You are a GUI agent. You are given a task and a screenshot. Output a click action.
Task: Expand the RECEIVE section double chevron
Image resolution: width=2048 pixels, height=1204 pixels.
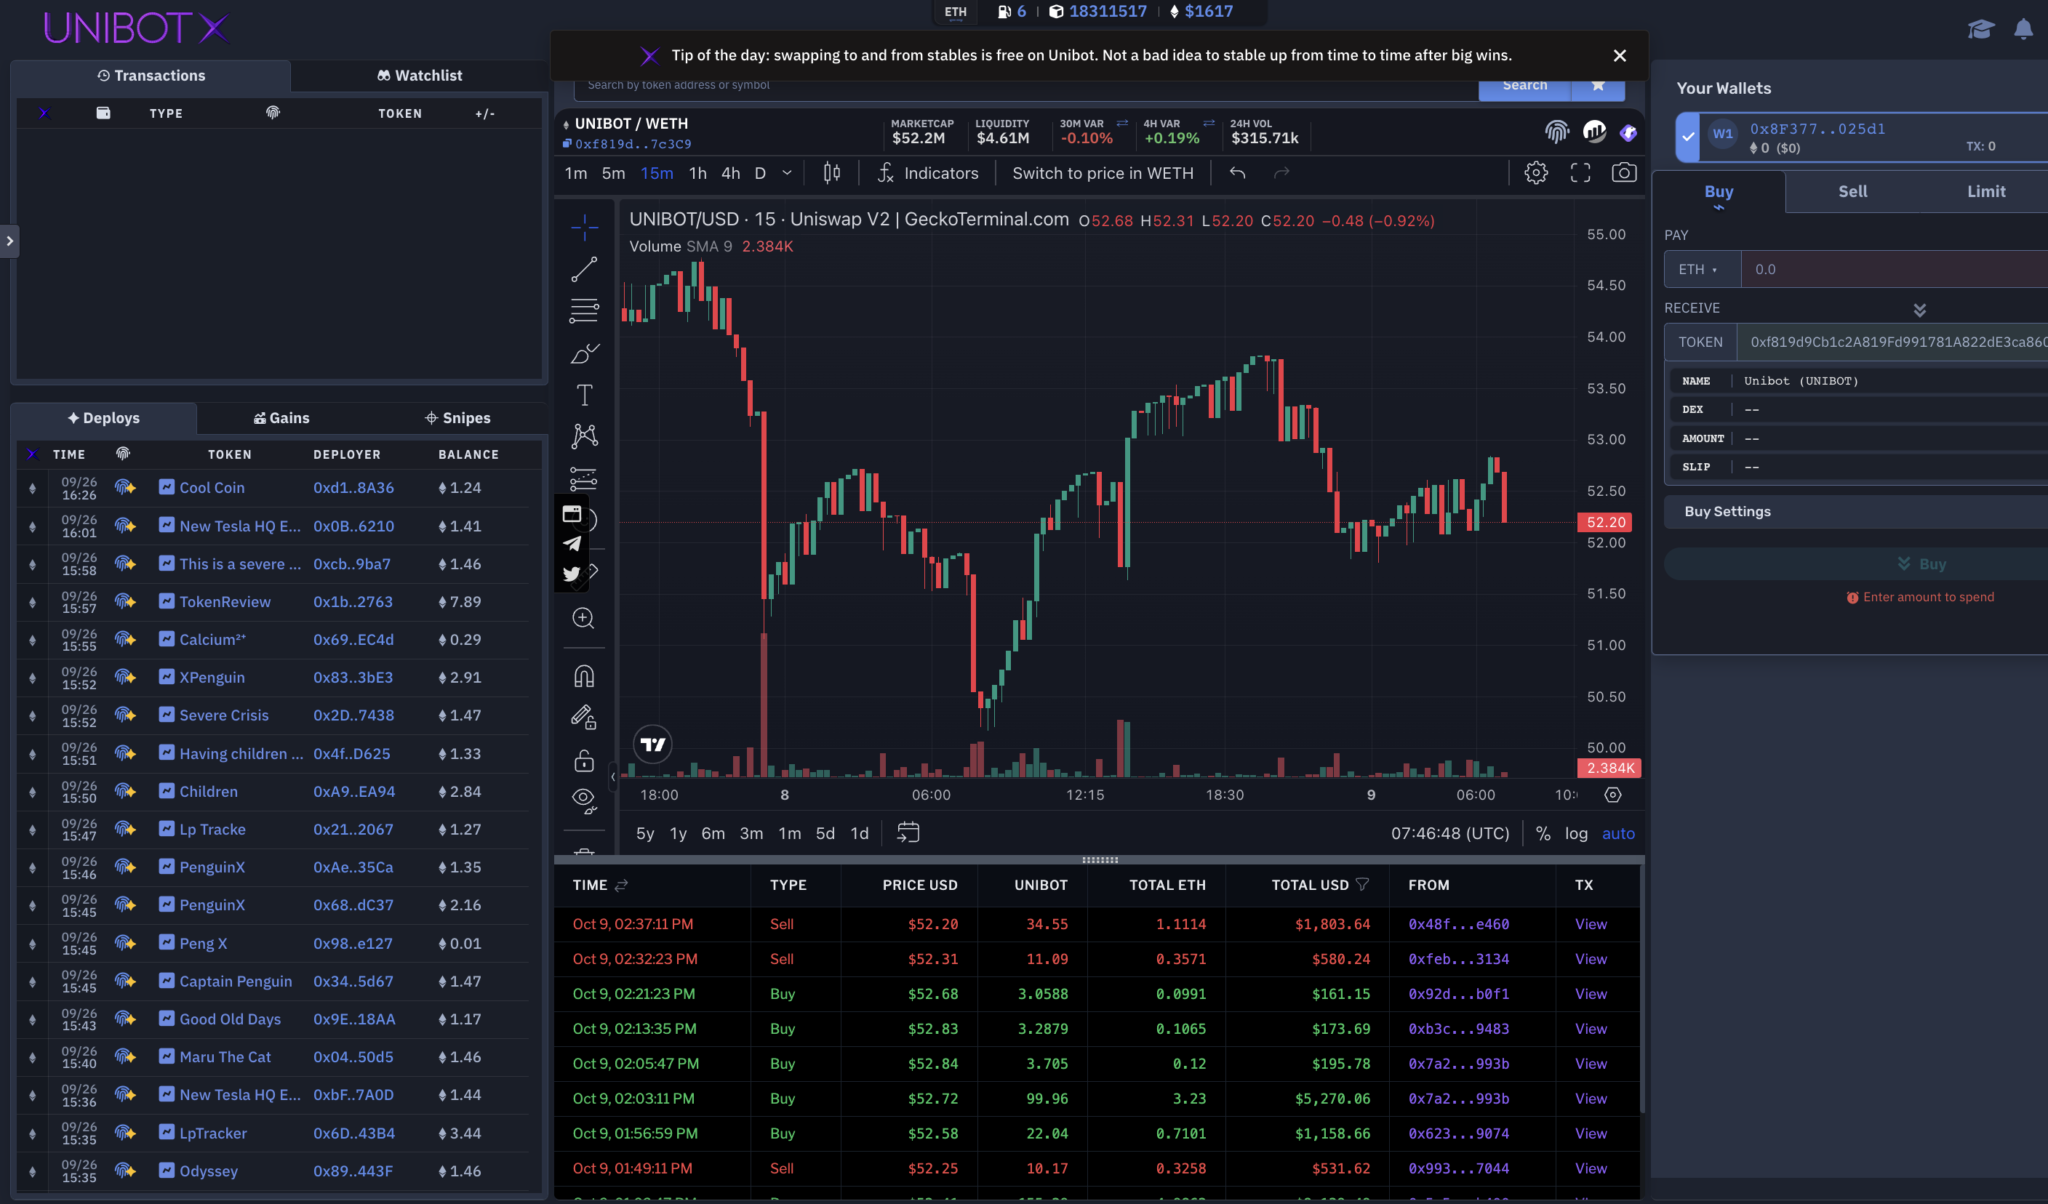tap(1919, 309)
